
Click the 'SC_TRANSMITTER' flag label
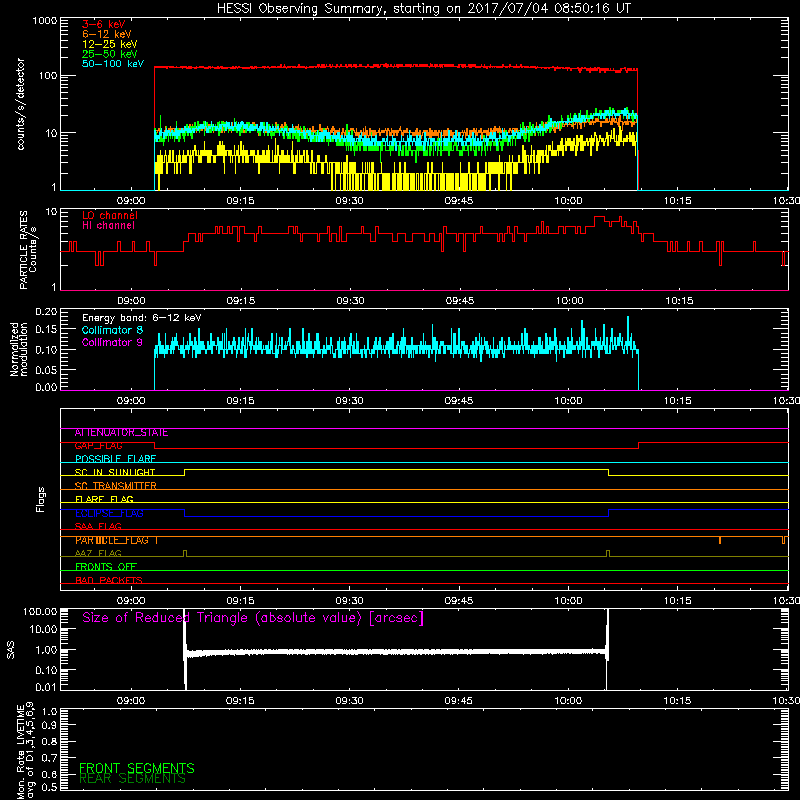pyautogui.click(x=115, y=486)
